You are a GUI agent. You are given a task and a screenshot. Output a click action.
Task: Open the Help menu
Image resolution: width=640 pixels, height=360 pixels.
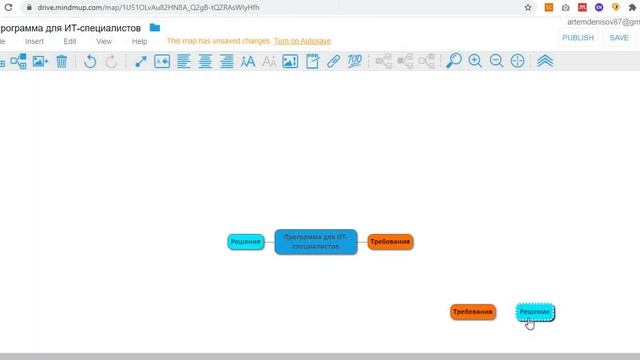(x=139, y=41)
